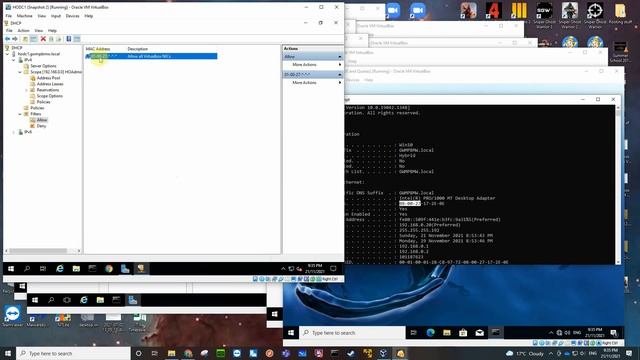Click DHCP tree horizontal scrollbar thumb
This screenshot has width=640, height=360.
pos(38,251)
